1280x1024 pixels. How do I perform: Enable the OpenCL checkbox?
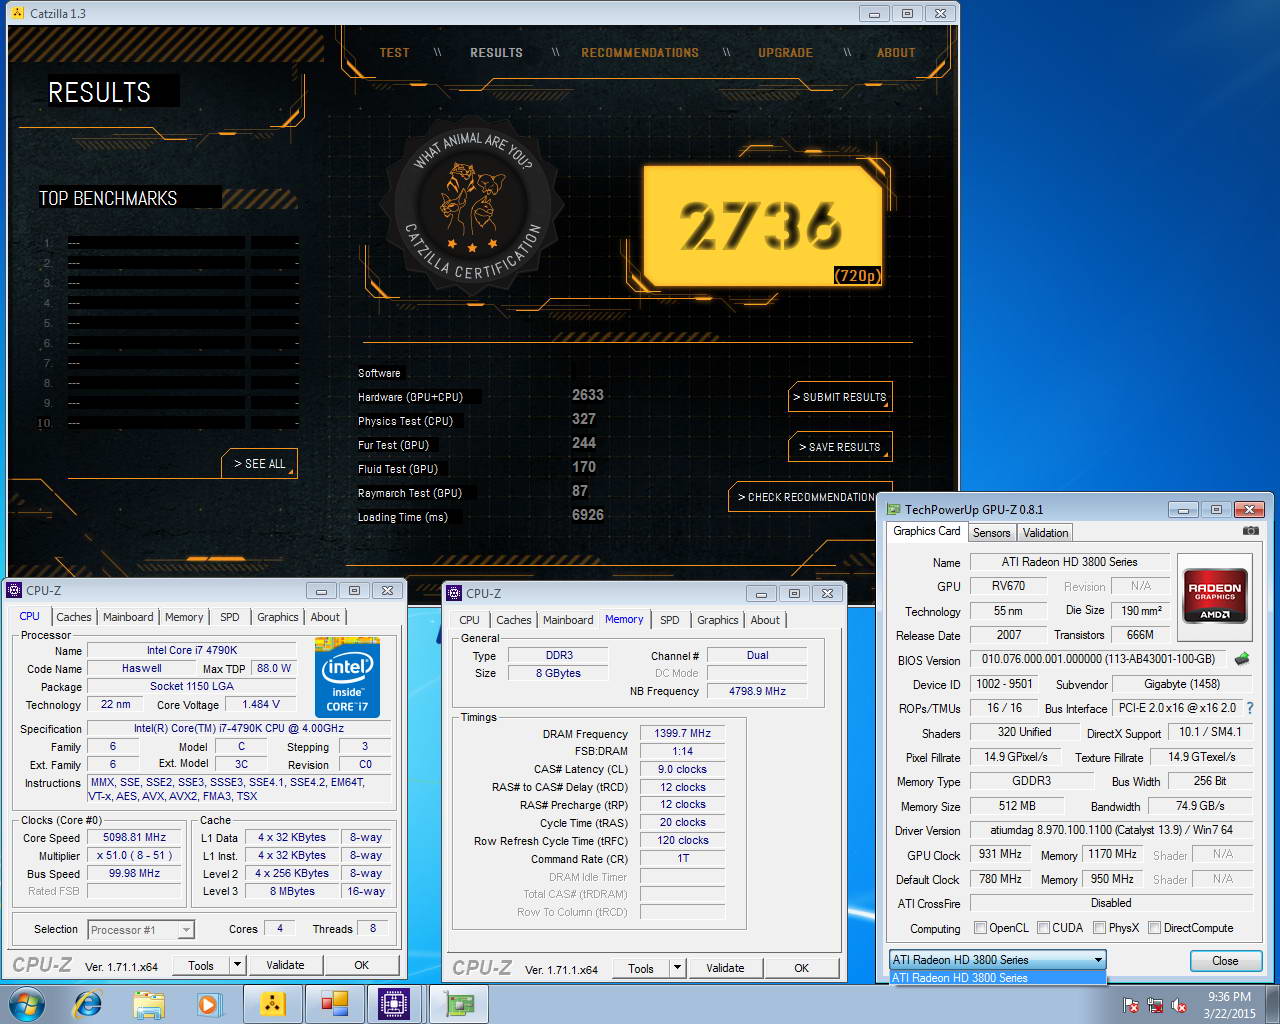coord(980,928)
